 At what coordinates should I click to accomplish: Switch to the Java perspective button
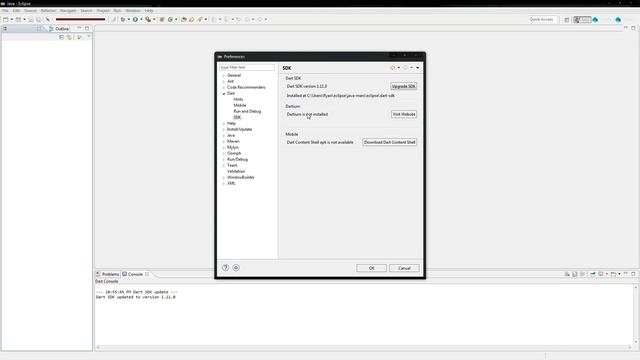[x=582, y=20]
